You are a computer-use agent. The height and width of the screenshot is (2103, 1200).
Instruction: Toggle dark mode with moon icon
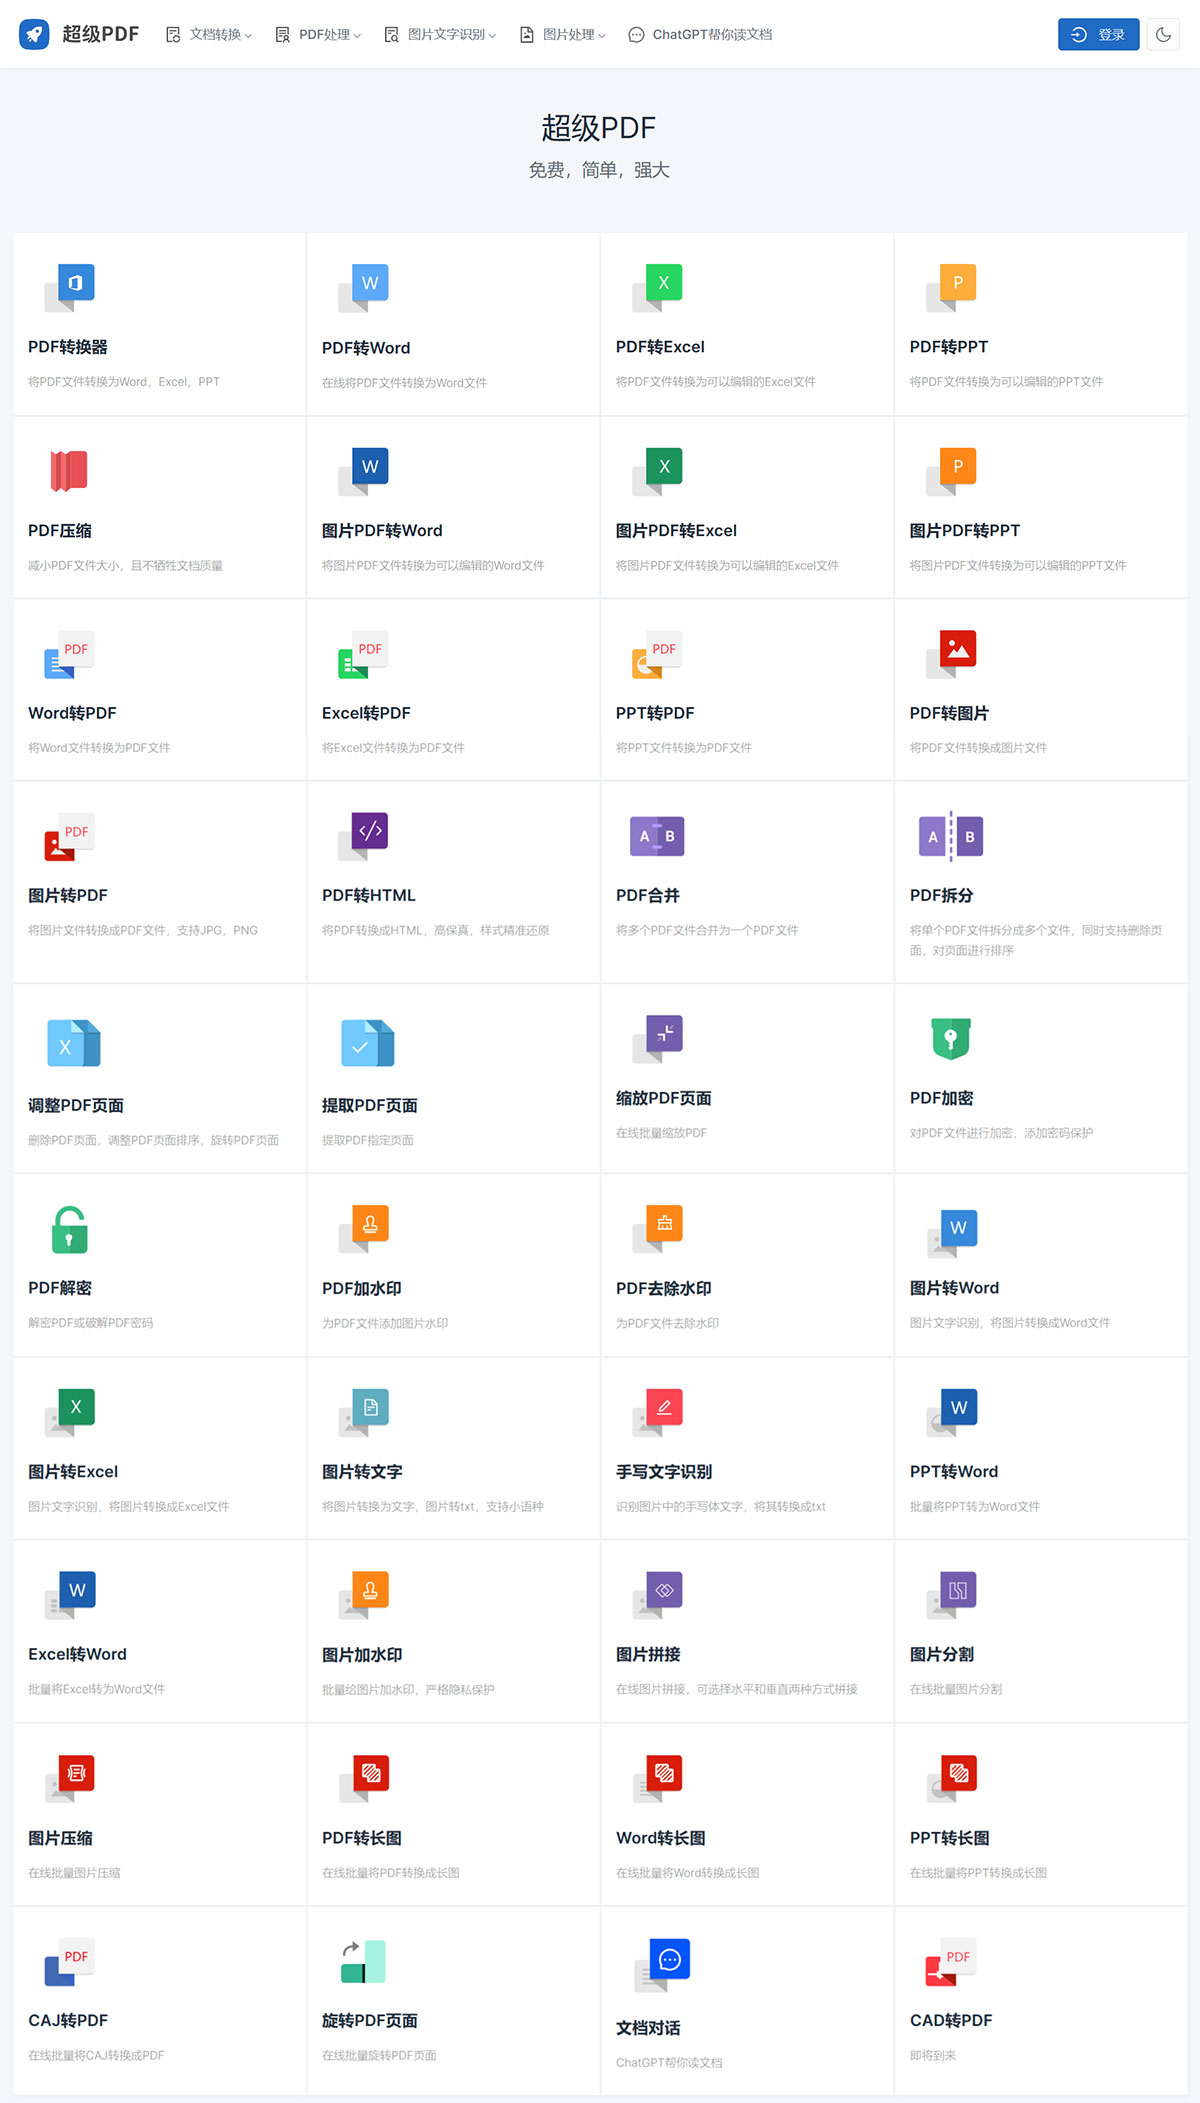pos(1163,35)
